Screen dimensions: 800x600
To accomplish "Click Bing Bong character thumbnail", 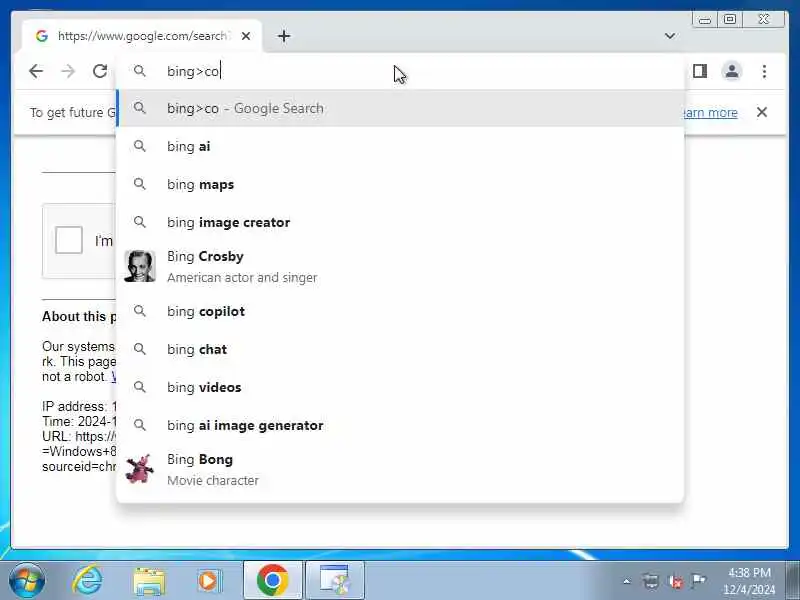I will tap(140, 468).
